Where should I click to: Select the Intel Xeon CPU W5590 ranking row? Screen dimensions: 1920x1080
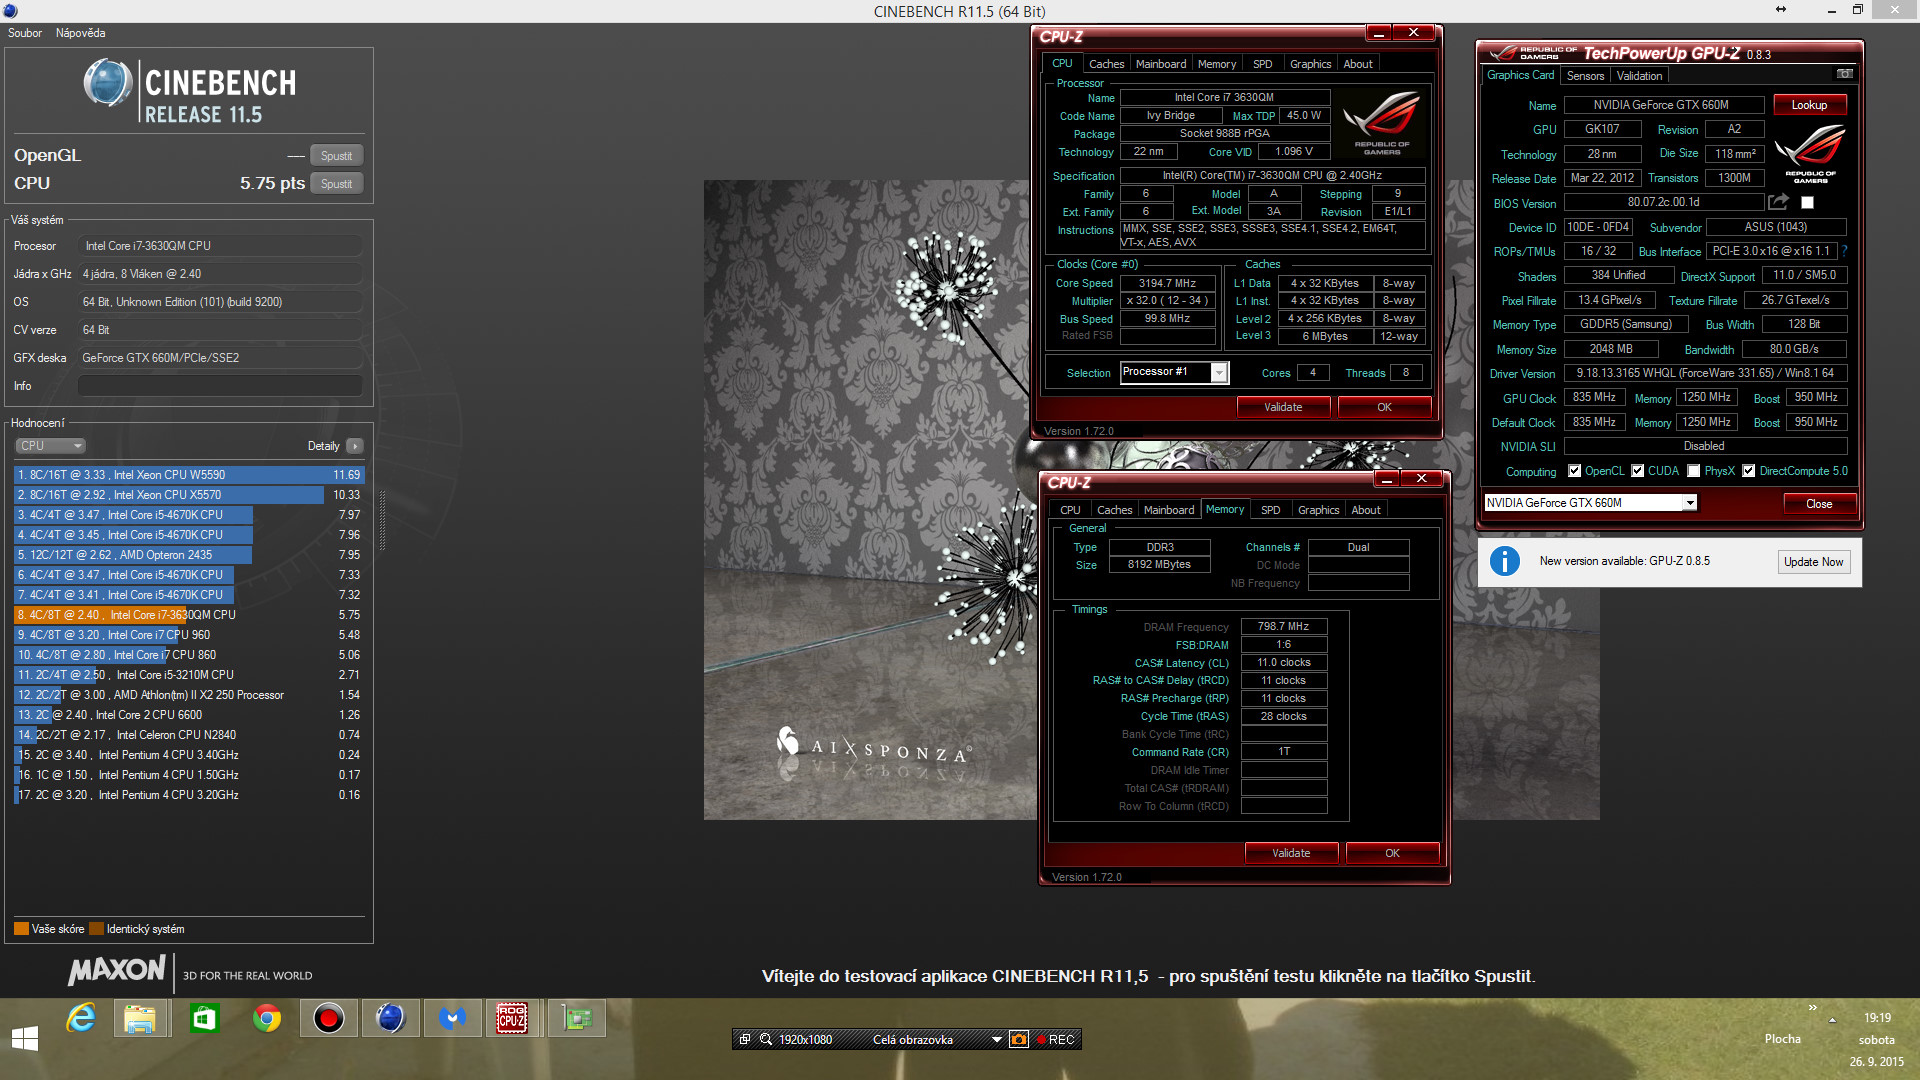pyautogui.click(x=189, y=475)
